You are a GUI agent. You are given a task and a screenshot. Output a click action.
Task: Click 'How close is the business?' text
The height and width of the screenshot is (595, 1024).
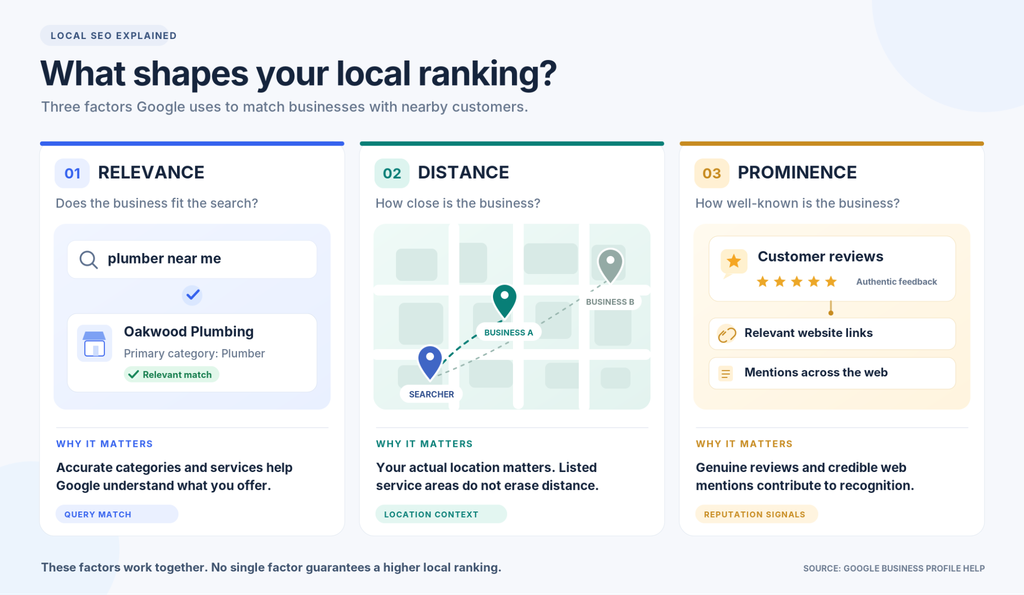click(458, 203)
